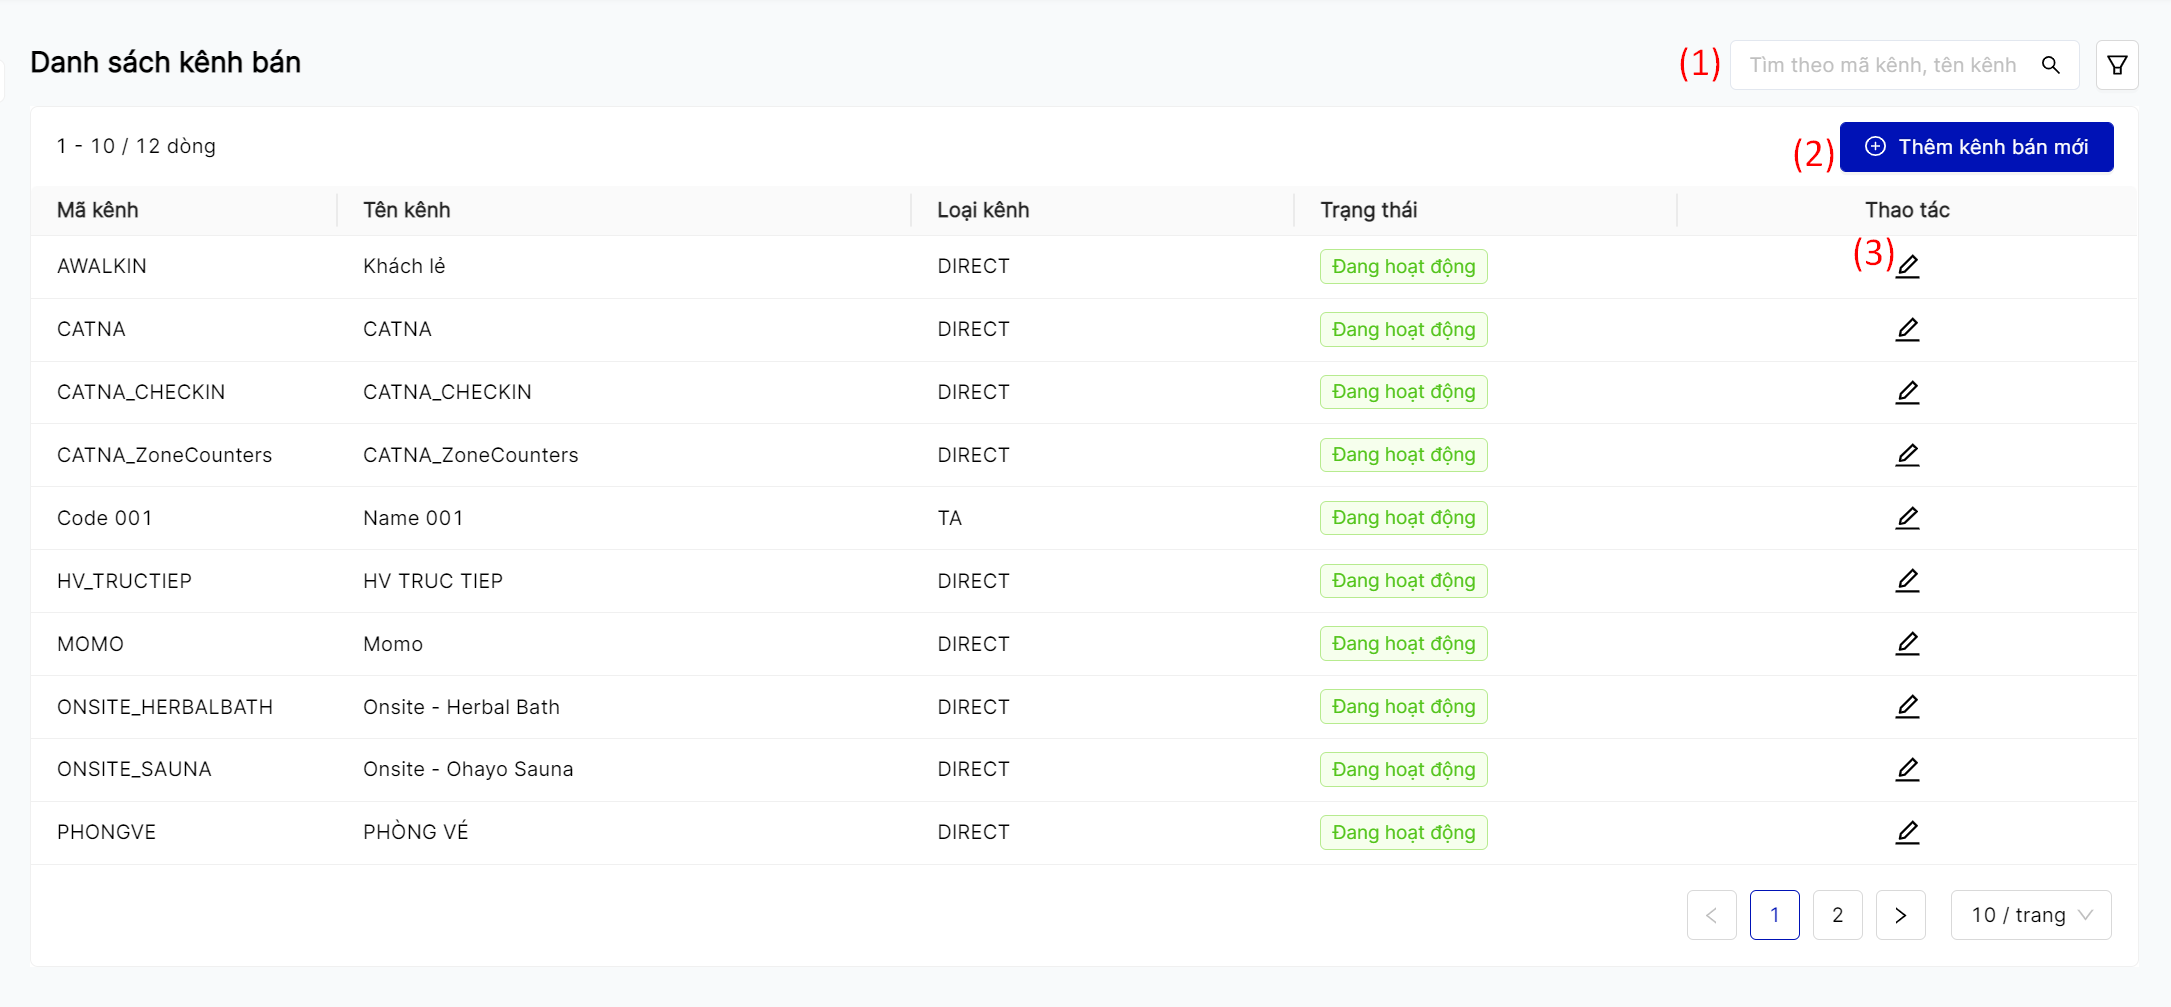The height and width of the screenshot is (1007, 2171).
Task: Go to page 2
Action: (x=1837, y=915)
